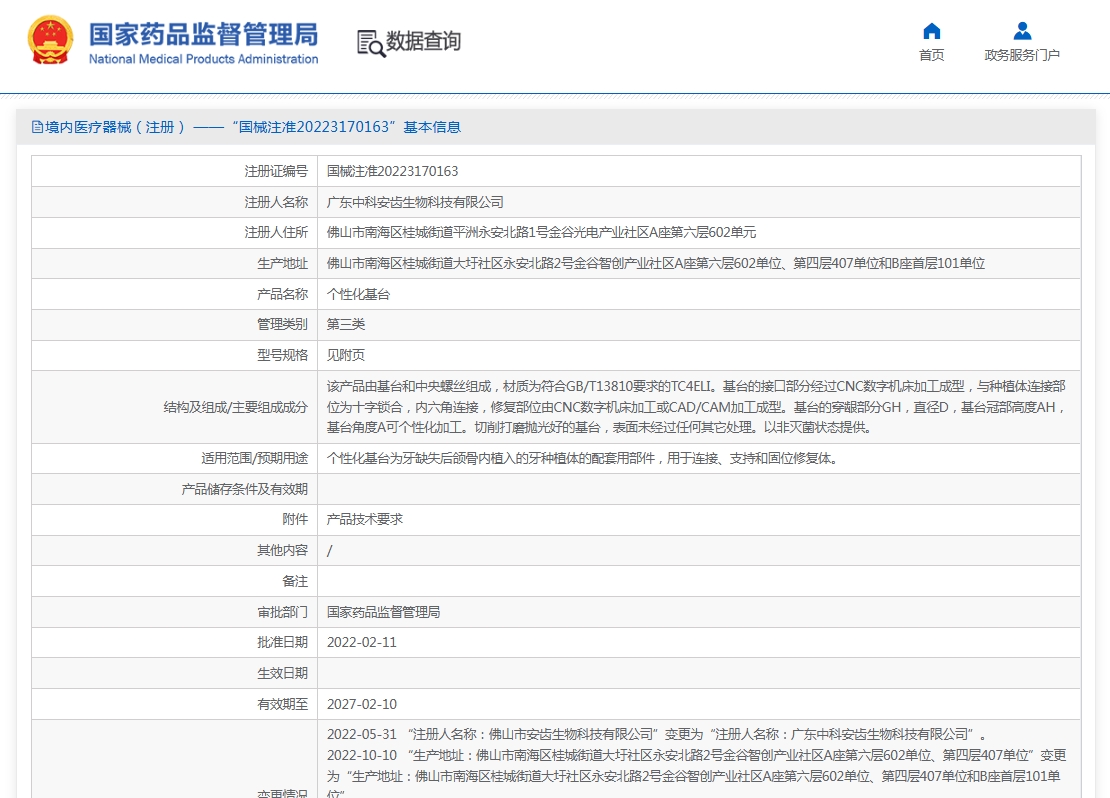Select the 注册人名称 value 广东中科安齿生物科技有限公司
This screenshot has width=1110, height=798.
(x=415, y=203)
